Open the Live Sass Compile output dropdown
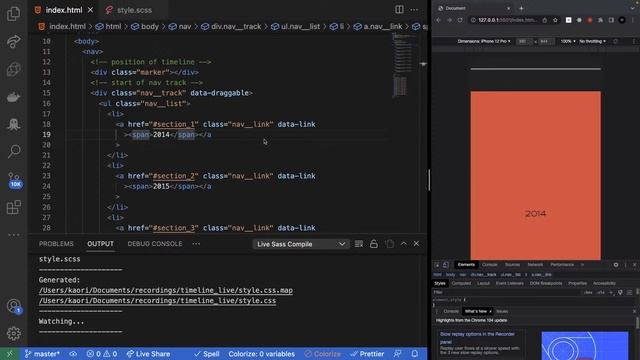640x360 pixels. (301, 244)
